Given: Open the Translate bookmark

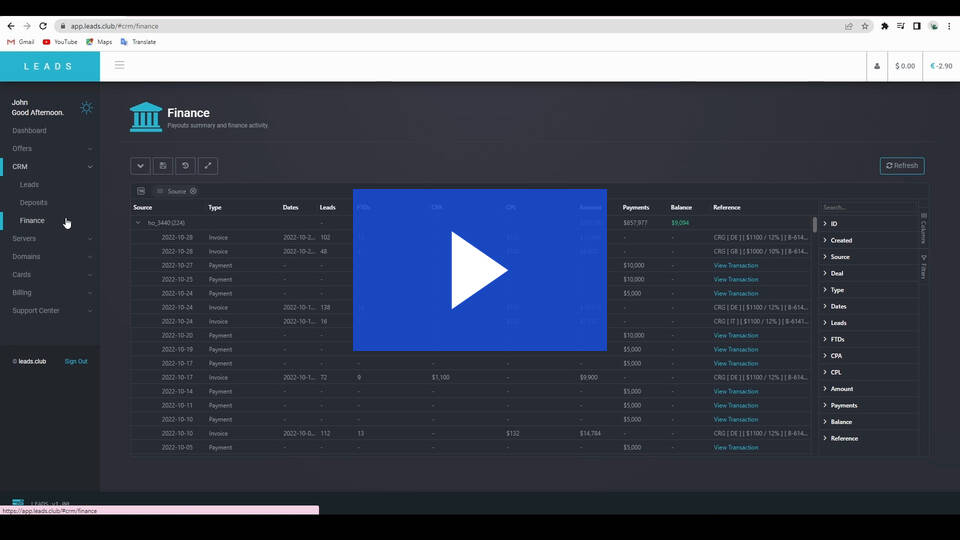Looking at the screenshot, I should pyautogui.click(x=138, y=42).
